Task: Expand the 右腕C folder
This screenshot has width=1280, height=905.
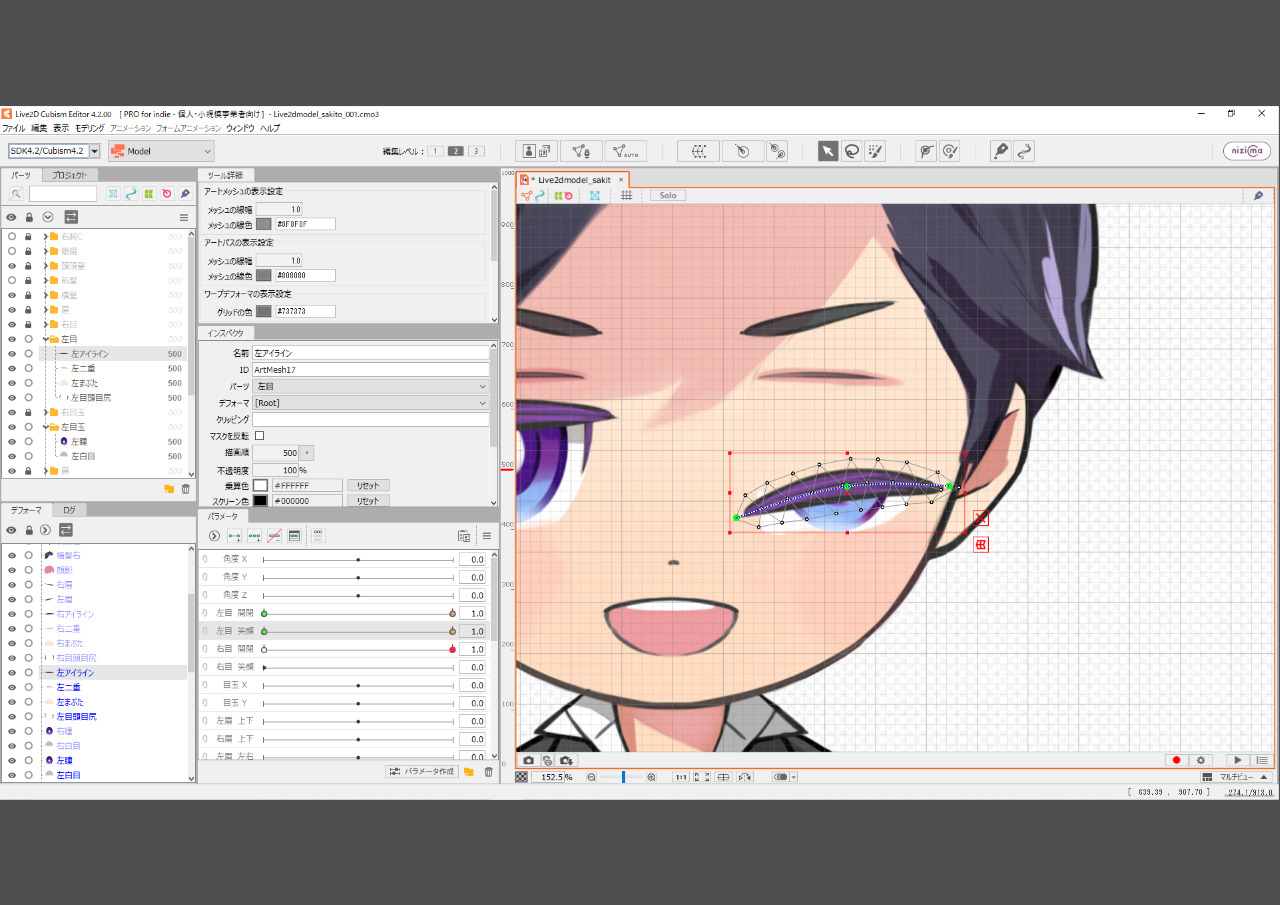Action: pos(46,236)
